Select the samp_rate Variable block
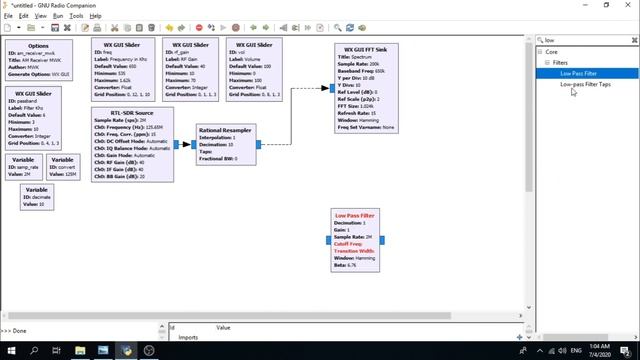 [x=24, y=167]
